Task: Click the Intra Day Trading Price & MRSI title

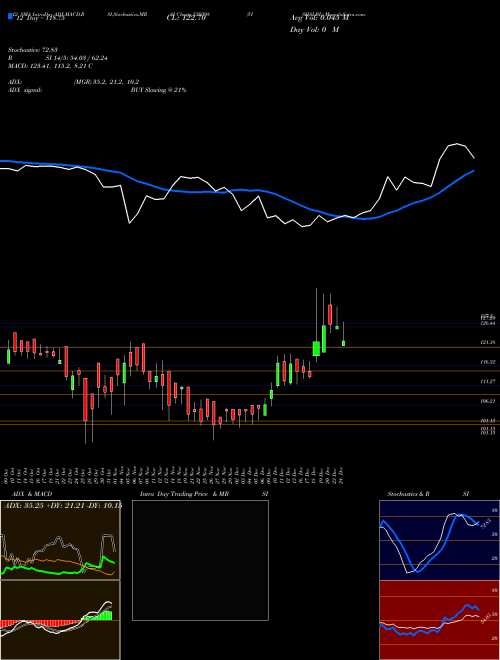Action: tap(204, 494)
